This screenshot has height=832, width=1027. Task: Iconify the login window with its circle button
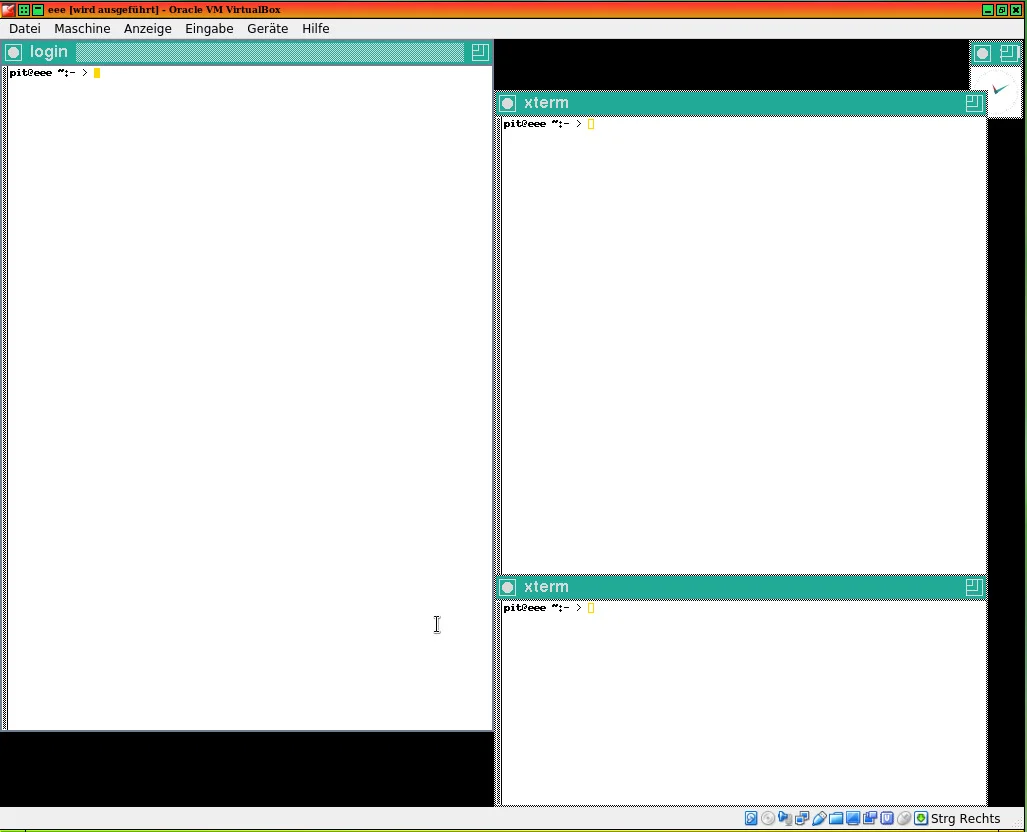[x=14, y=52]
